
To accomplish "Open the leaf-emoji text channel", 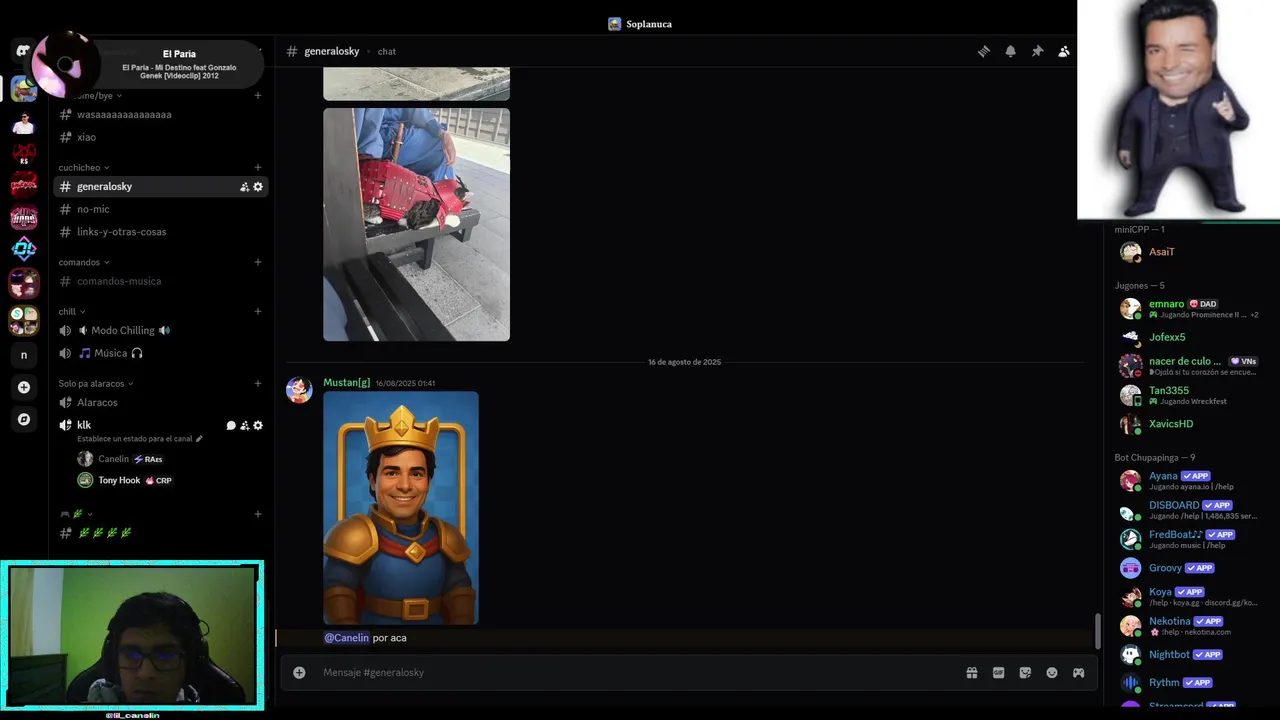I will pyautogui.click(x=160, y=533).
